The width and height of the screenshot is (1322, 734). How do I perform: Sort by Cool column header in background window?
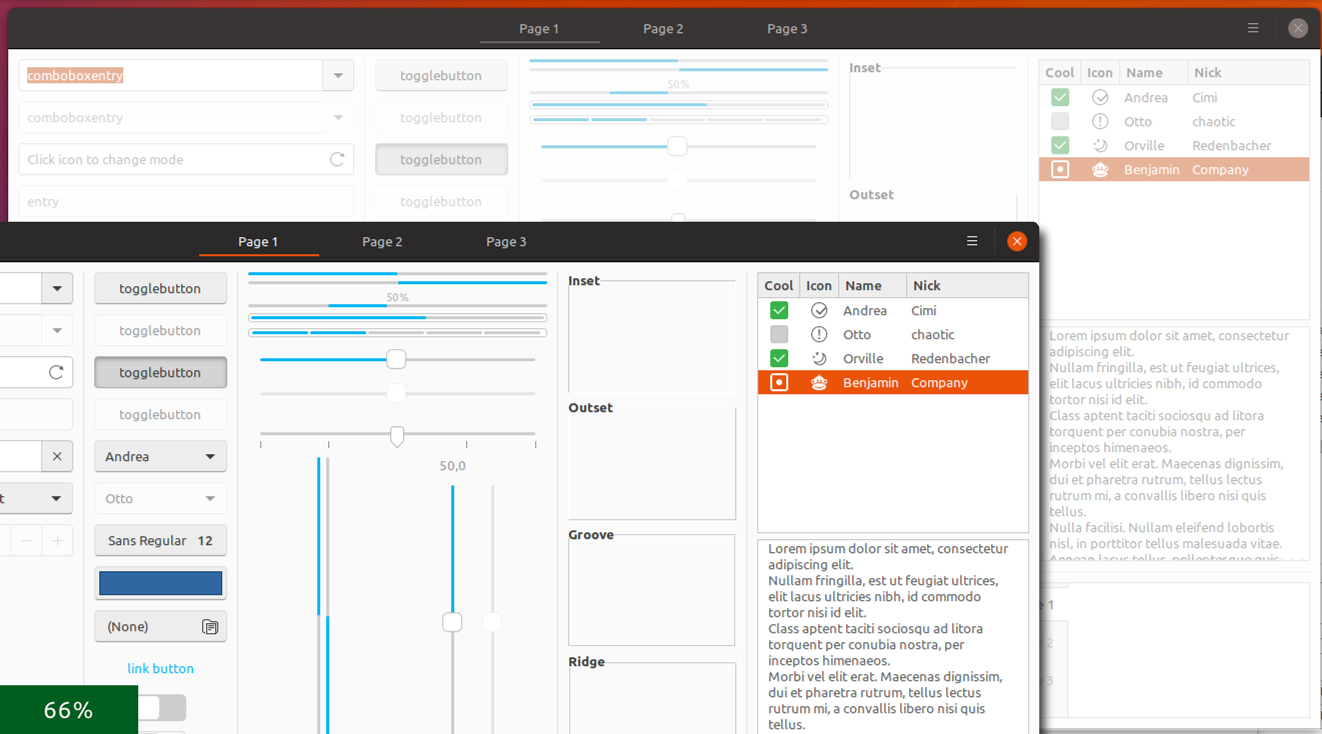pyautogui.click(x=1060, y=72)
